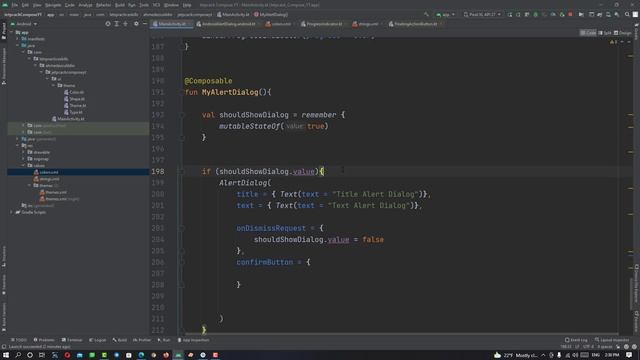Toggle Project tool window side tab
Image resolution: width=640 pixels, height=360 pixels.
coord(4,31)
